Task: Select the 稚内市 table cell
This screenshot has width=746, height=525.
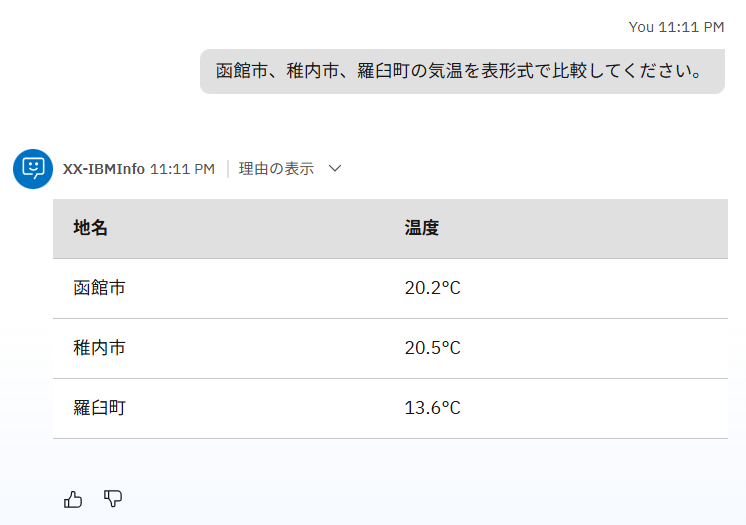Action: [x=100, y=348]
